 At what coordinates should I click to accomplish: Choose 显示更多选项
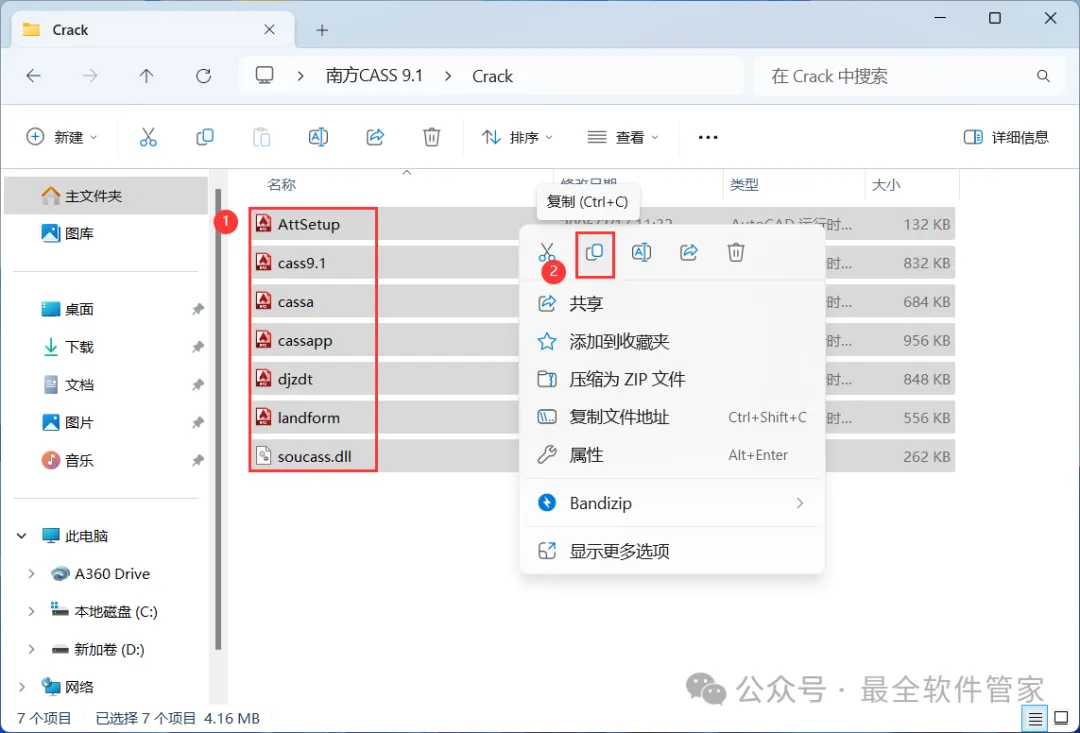click(x=672, y=551)
